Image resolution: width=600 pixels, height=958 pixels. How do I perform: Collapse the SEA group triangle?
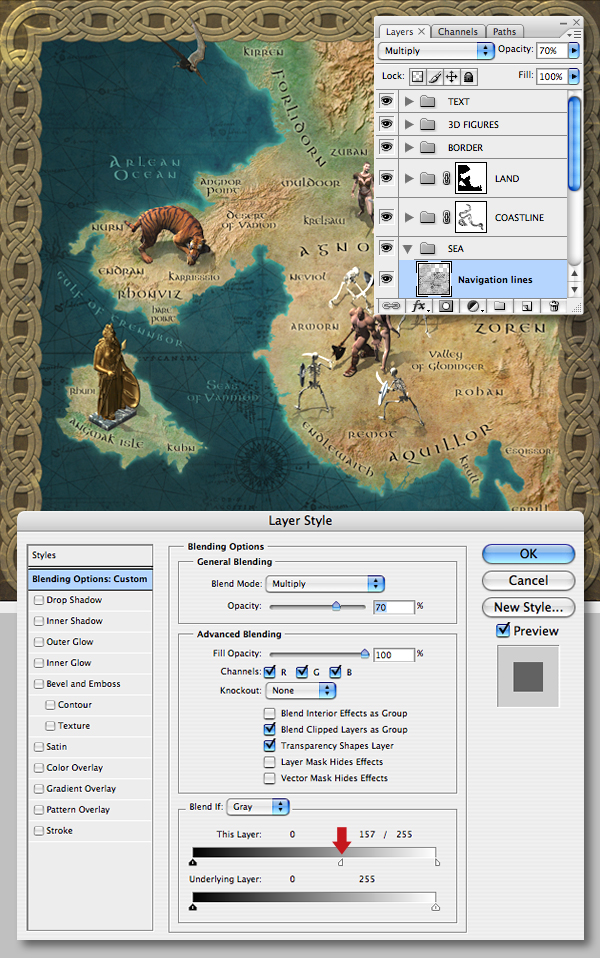pos(408,249)
